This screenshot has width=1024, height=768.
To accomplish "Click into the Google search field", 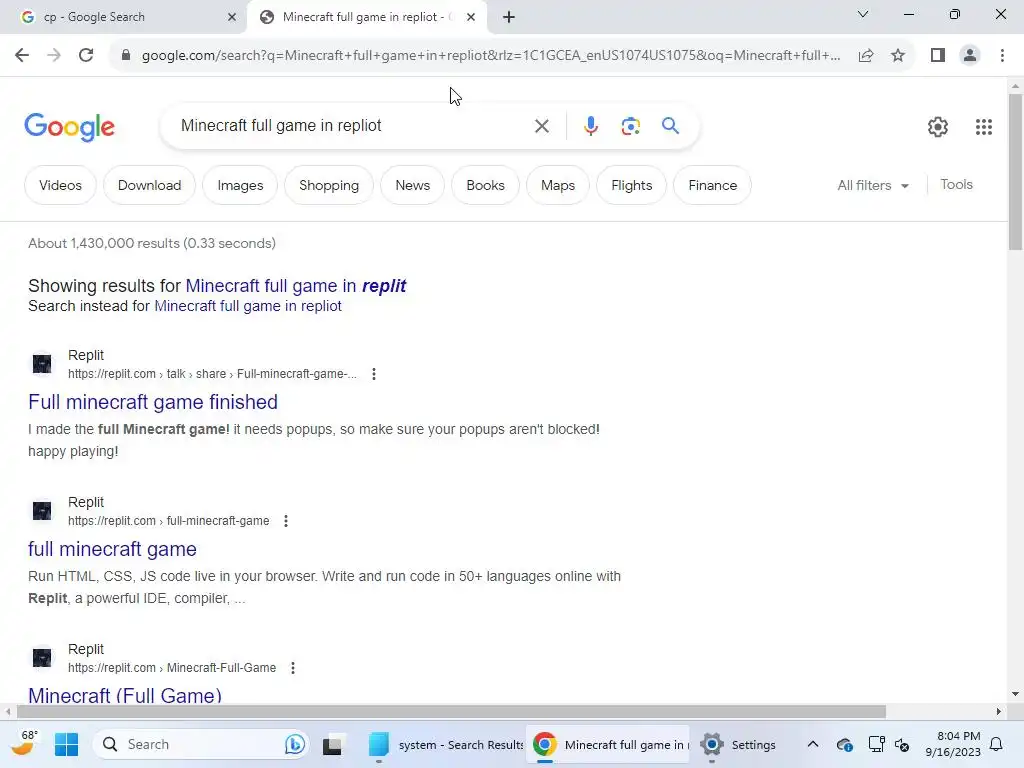I will (x=353, y=125).
